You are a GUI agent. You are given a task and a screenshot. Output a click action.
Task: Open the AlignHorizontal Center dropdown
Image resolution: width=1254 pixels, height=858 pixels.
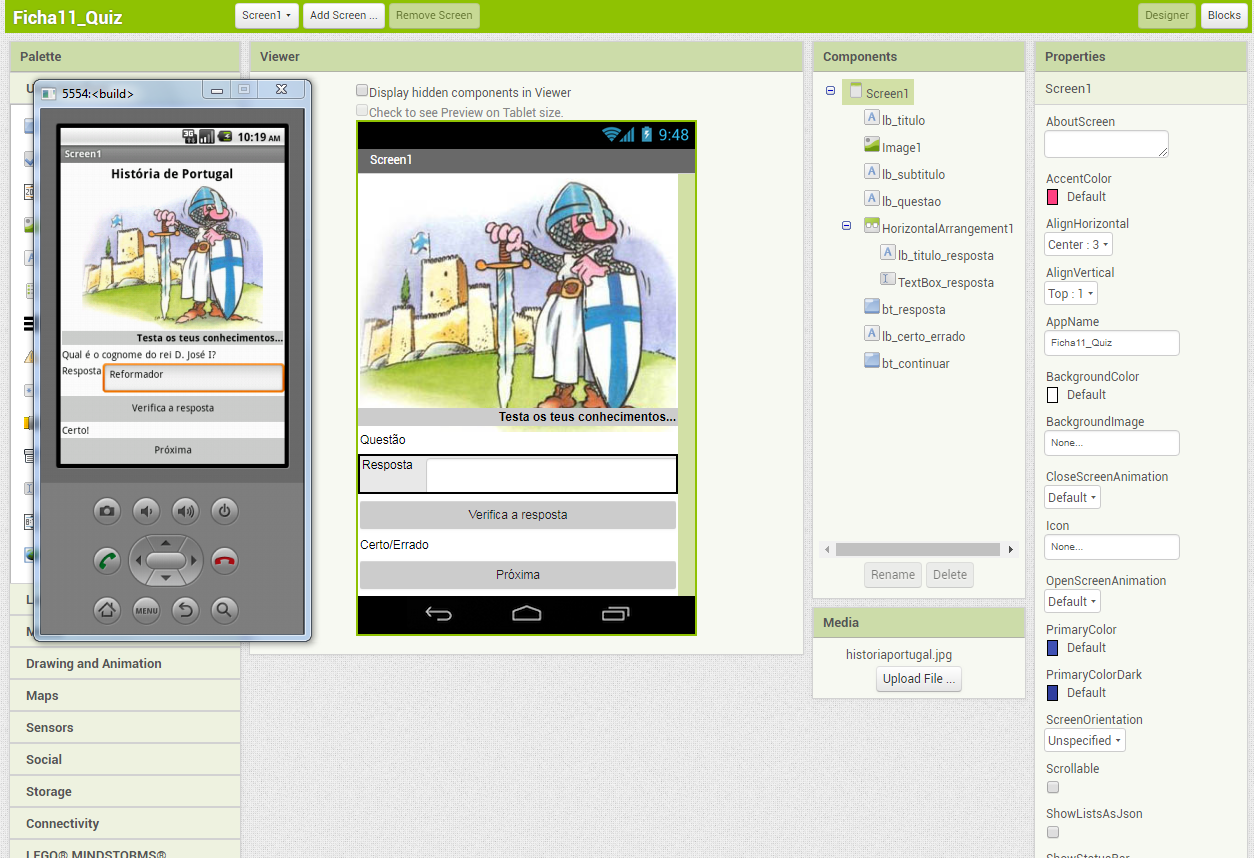tap(1078, 244)
